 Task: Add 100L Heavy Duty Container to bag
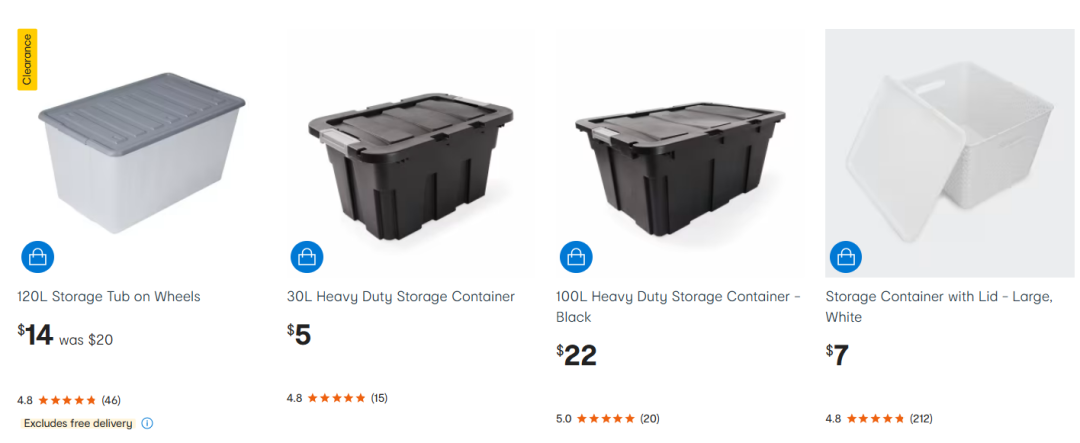pyautogui.click(x=576, y=257)
